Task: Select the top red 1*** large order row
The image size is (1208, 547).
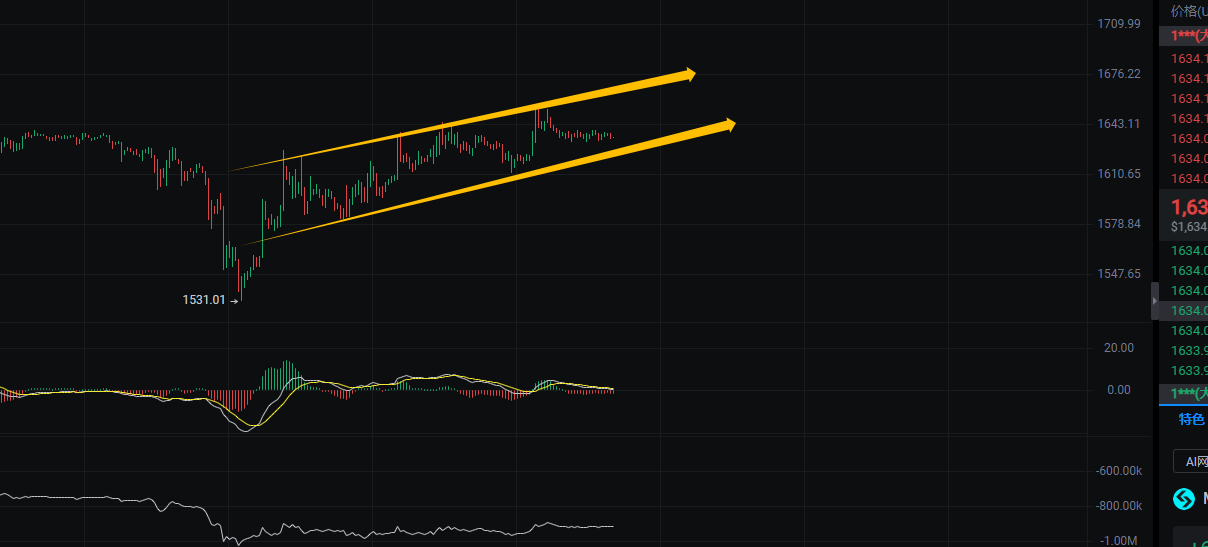Action: coord(1184,36)
